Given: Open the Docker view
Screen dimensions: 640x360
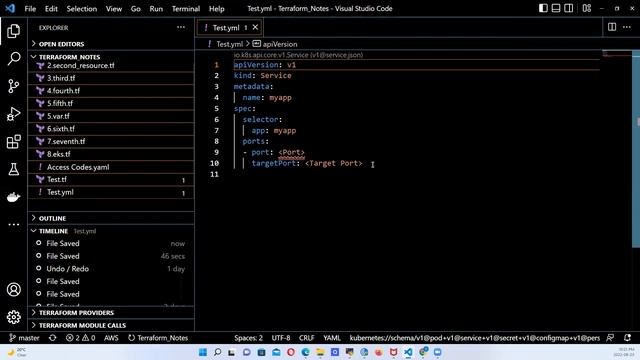Looking at the screenshot, I should (x=13, y=197).
